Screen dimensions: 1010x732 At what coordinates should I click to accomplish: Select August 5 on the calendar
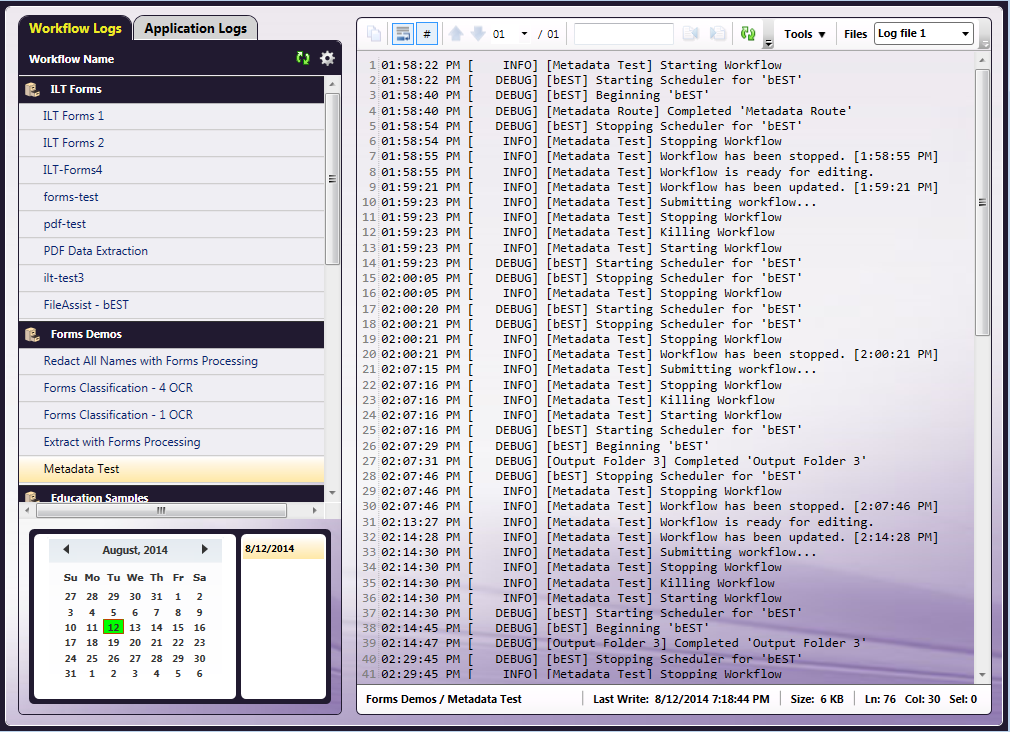pos(113,612)
